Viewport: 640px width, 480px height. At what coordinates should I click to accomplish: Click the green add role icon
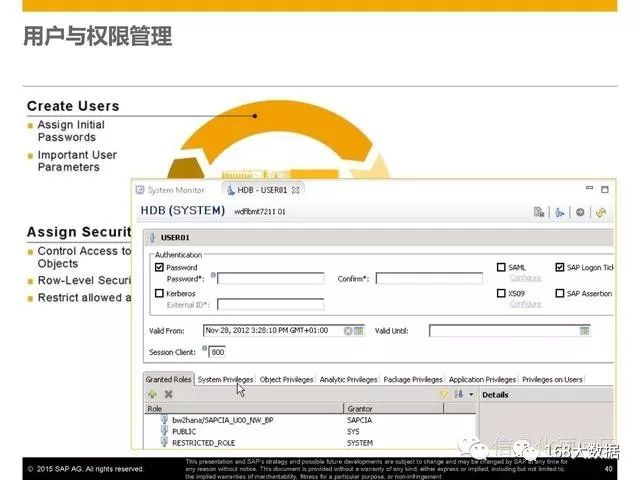(152, 394)
